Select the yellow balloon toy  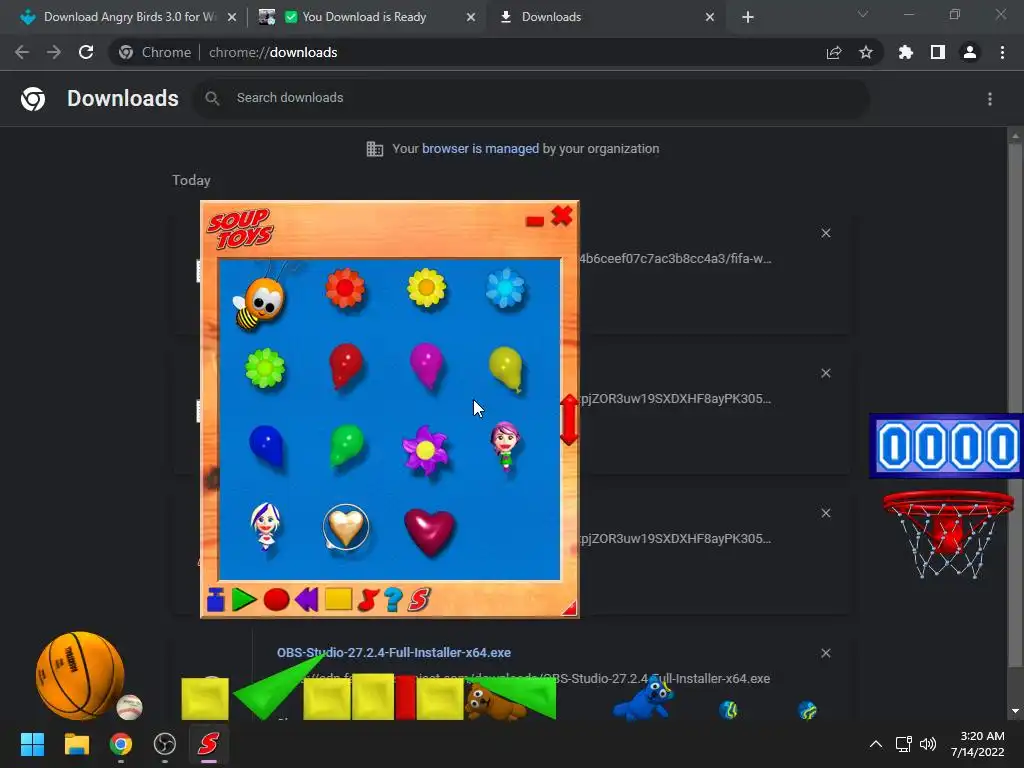coord(506,369)
